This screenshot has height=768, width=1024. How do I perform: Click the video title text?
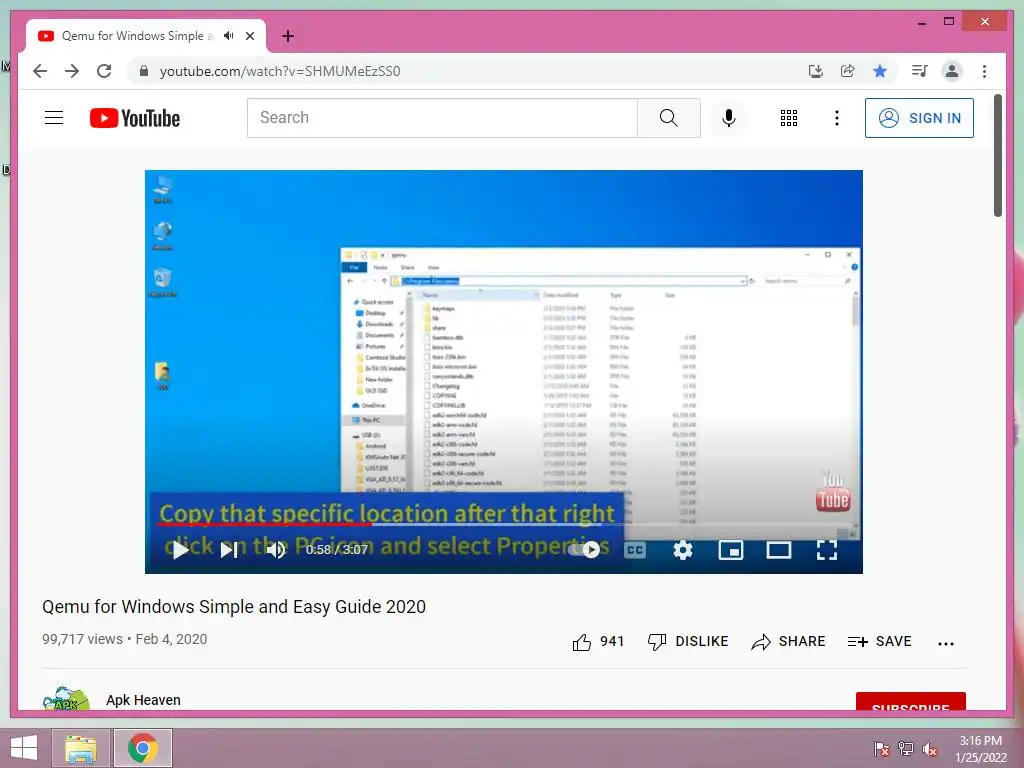pyautogui.click(x=234, y=607)
